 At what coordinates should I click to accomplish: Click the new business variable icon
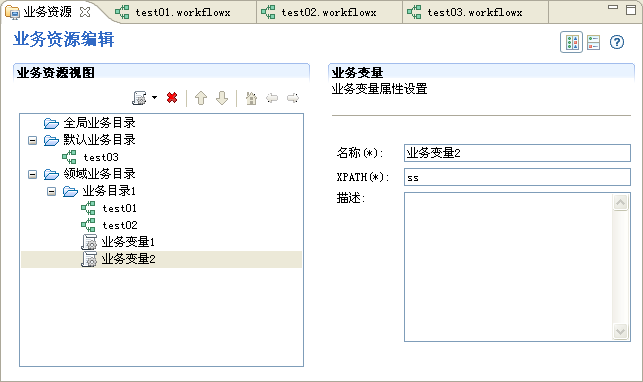[140, 98]
